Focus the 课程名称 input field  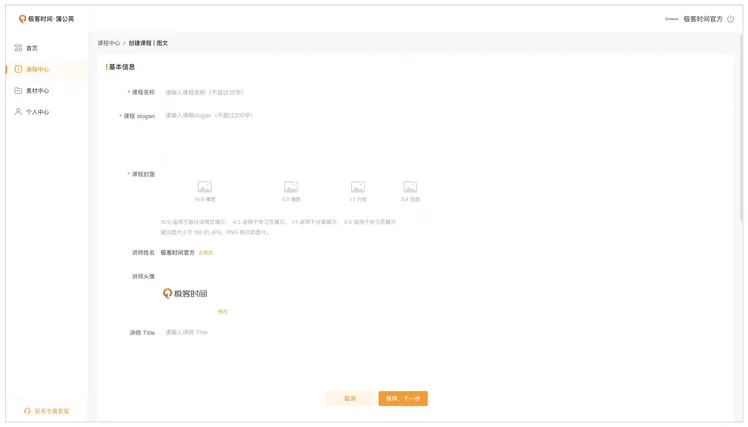point(300,92)
